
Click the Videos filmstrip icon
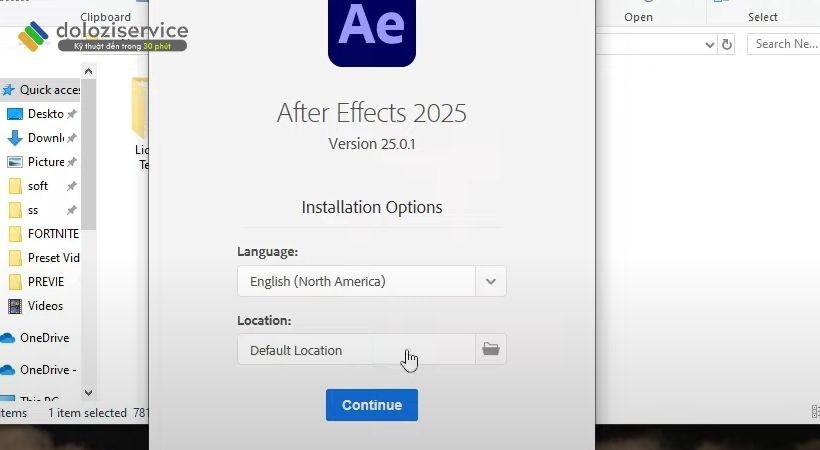15,306
